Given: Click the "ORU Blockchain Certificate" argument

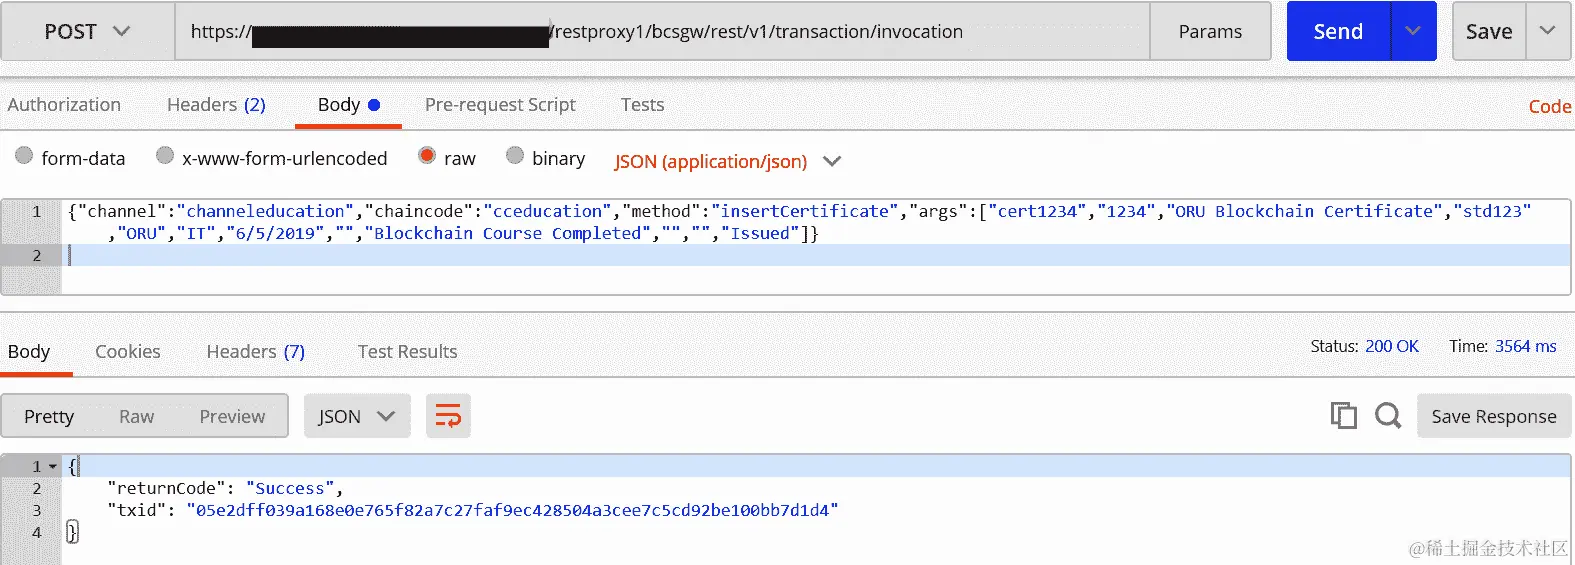Looking at the screenshot, I should tap(1304, 211).
